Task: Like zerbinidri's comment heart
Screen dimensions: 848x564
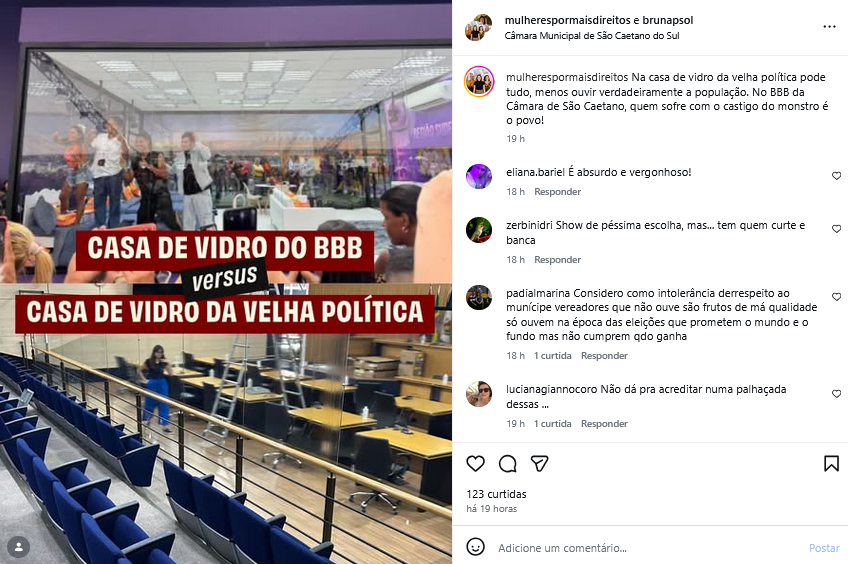Action: point(836,229)
